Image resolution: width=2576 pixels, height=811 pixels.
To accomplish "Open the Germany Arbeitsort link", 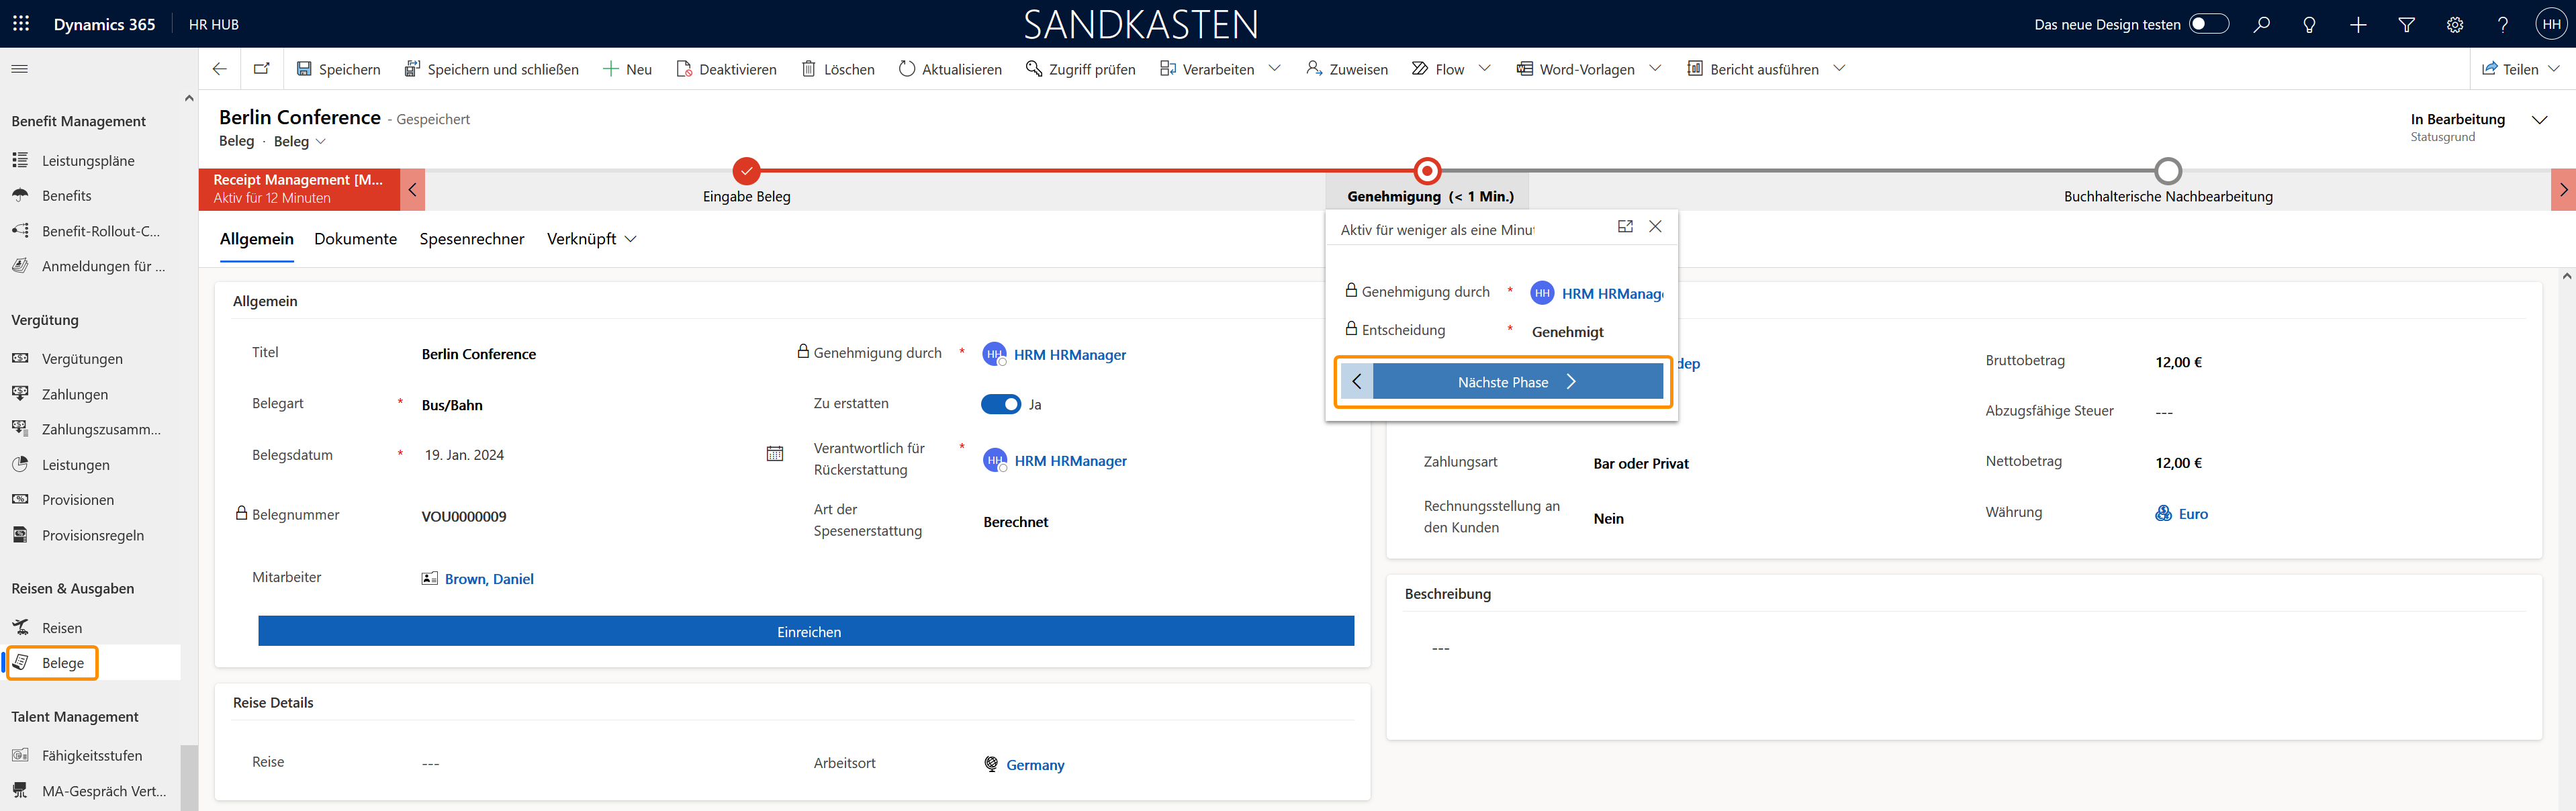I will pyautogui.click(x=1035, y=764).
